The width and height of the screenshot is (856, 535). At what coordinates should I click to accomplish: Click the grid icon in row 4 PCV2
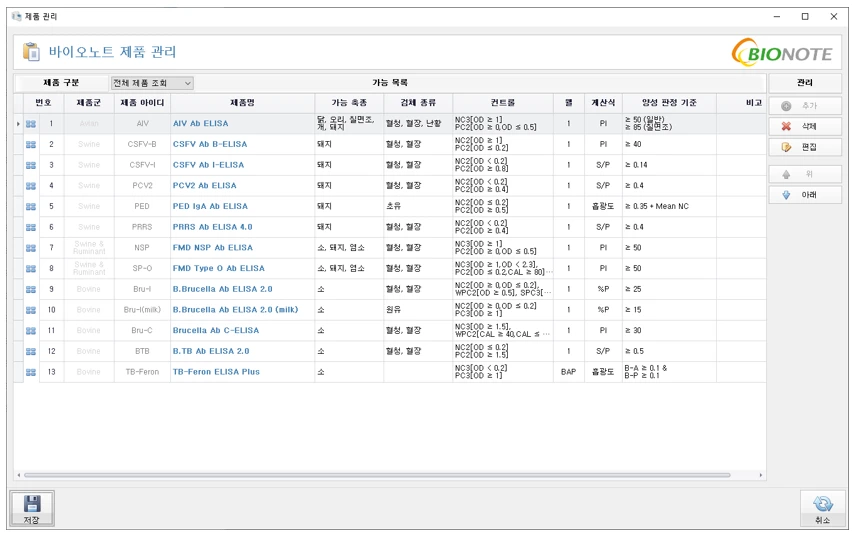click(x=31, y=186)
